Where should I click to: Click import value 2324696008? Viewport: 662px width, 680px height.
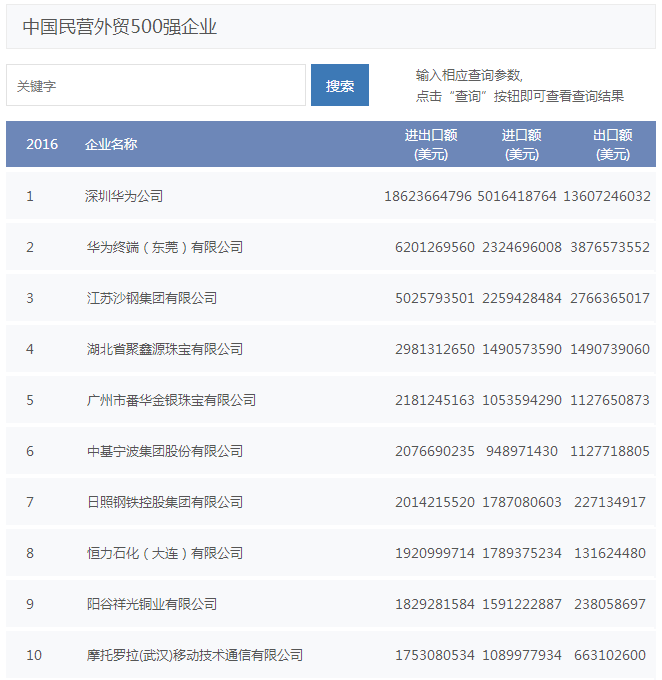[522, 247]
